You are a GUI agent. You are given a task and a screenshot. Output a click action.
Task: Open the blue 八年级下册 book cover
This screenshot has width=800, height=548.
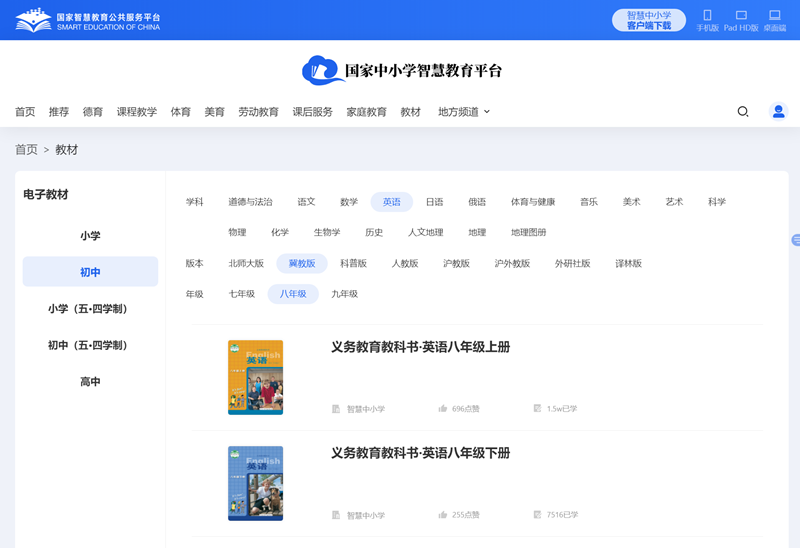point(256,484)
